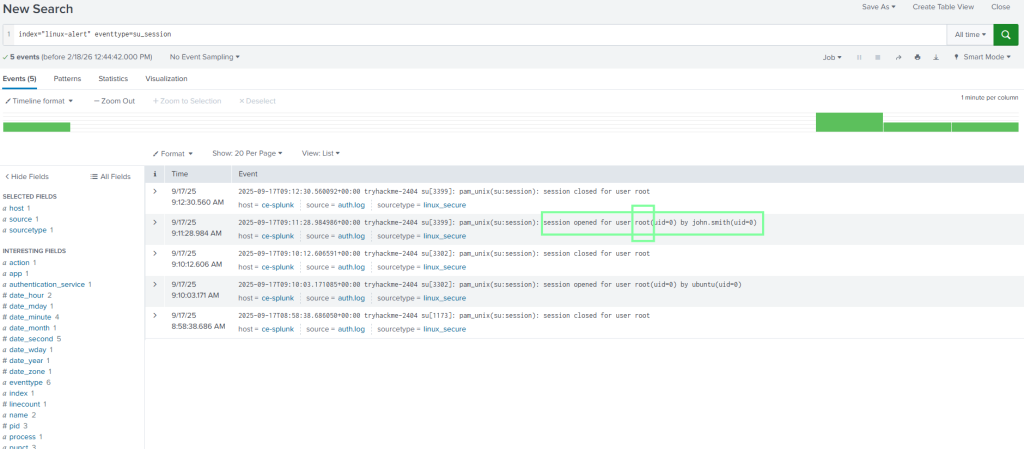Screen dimensions: 1024x449
Task: Open All Fields list
Action: coord(110,176)
